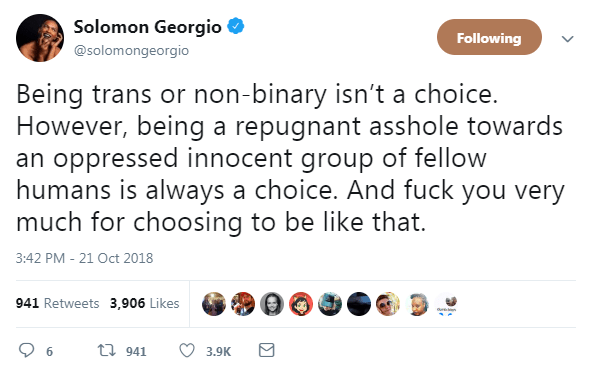The width and height of the screenshot is (611, 369).
Task: Send tweet via the envelope message icon
Action: point(267,350)
